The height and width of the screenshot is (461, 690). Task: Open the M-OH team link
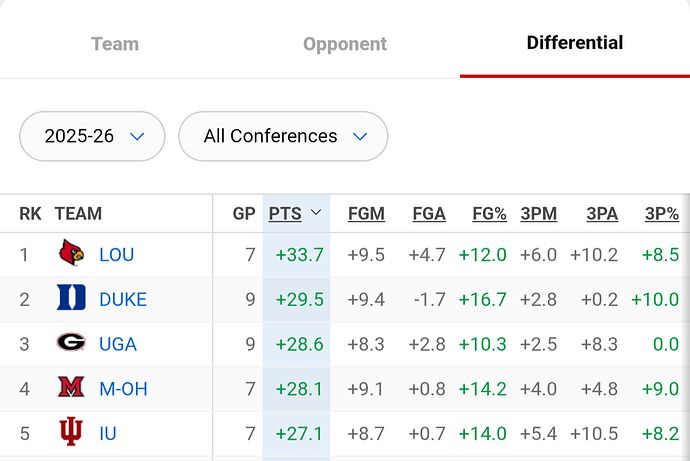pos(123,389)
